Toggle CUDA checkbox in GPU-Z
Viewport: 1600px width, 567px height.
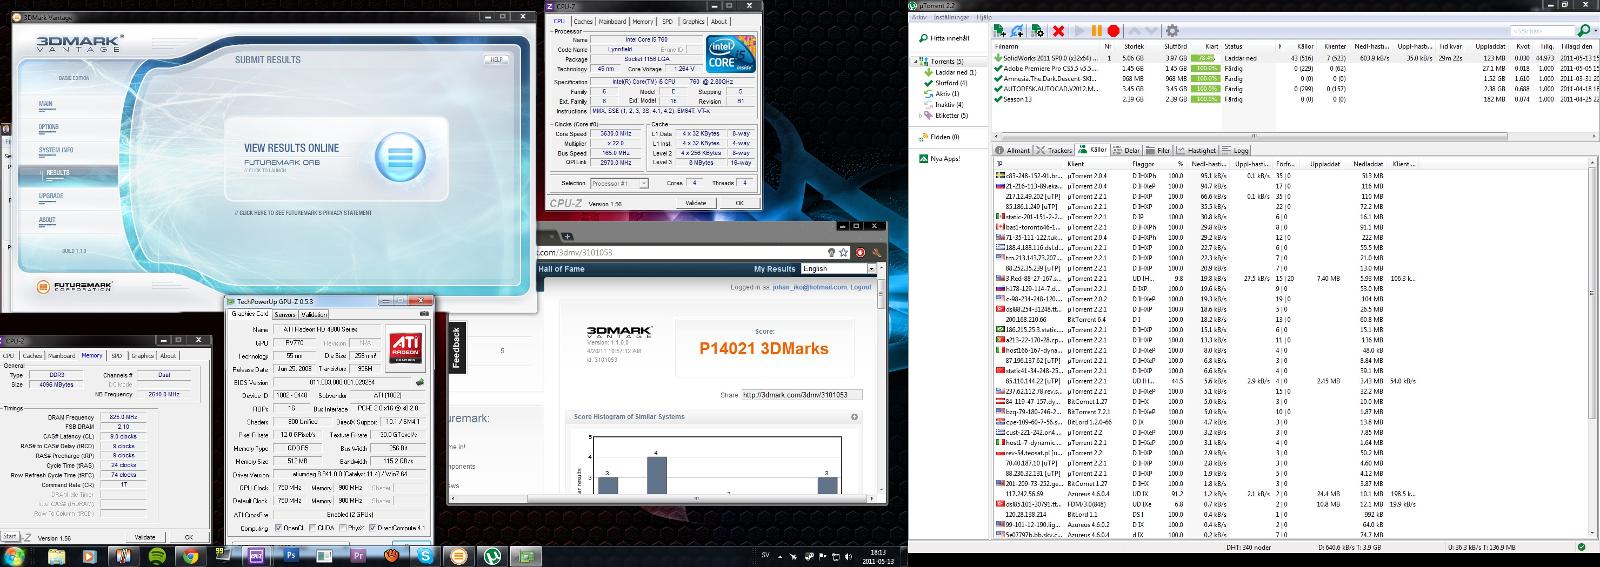click(312, 528)
